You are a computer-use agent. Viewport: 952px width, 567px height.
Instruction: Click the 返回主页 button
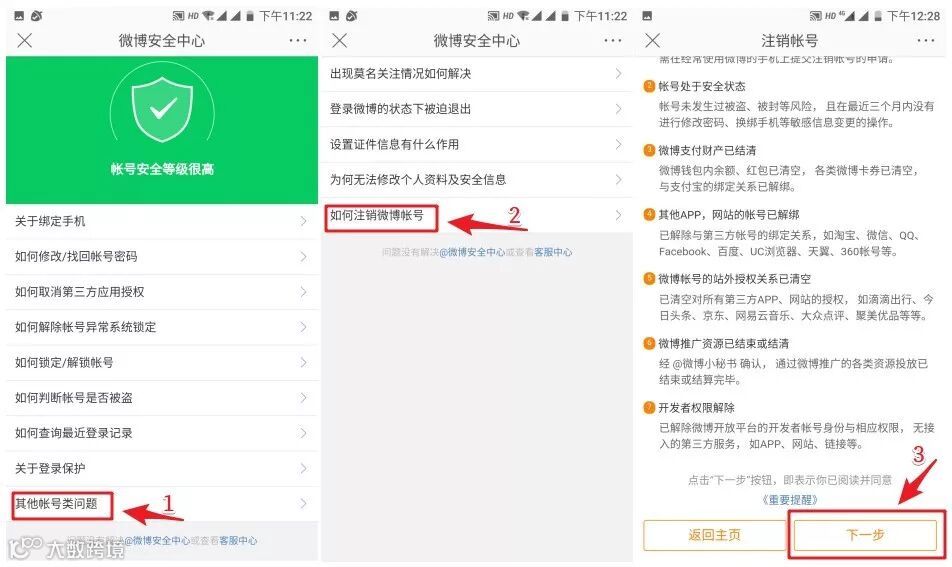click(714, 535)
